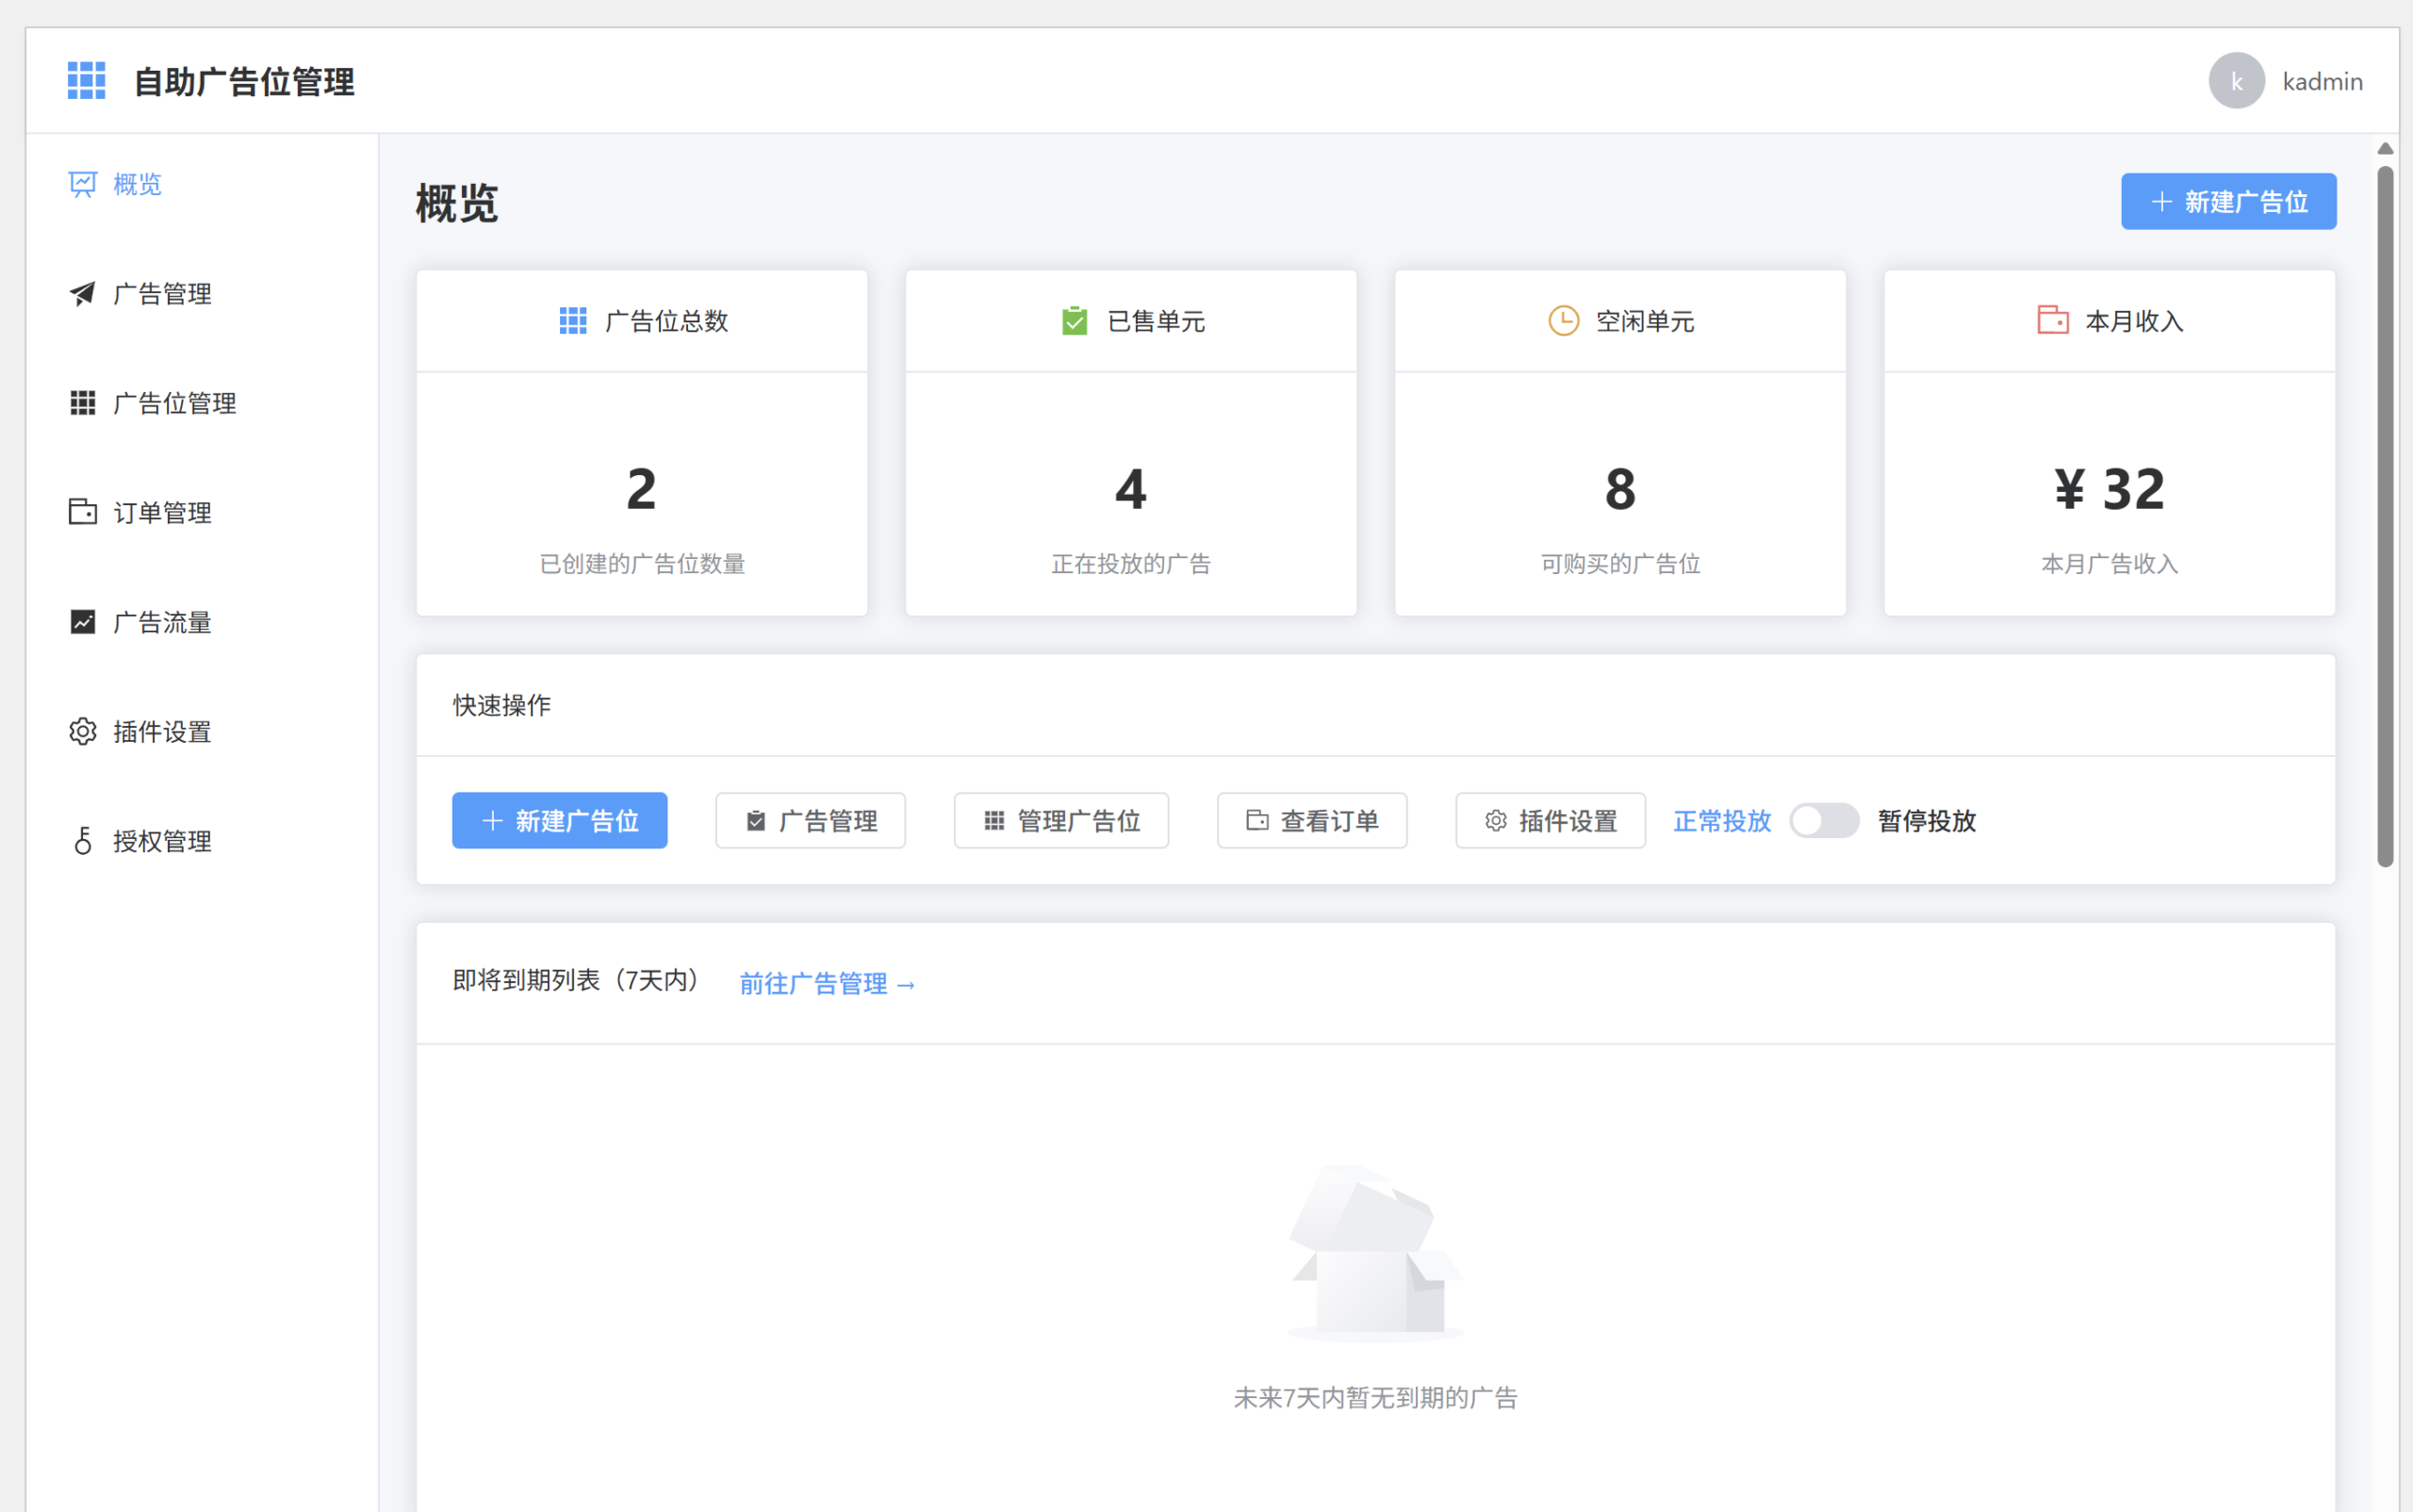Click the 查看订单 quick action button
The width and height of the screenshot is (2413, 1512).
pos(1312,821)
